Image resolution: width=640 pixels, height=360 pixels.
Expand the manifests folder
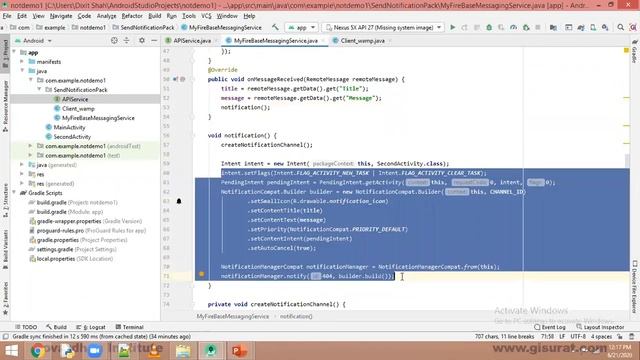(x=22, y=62)
